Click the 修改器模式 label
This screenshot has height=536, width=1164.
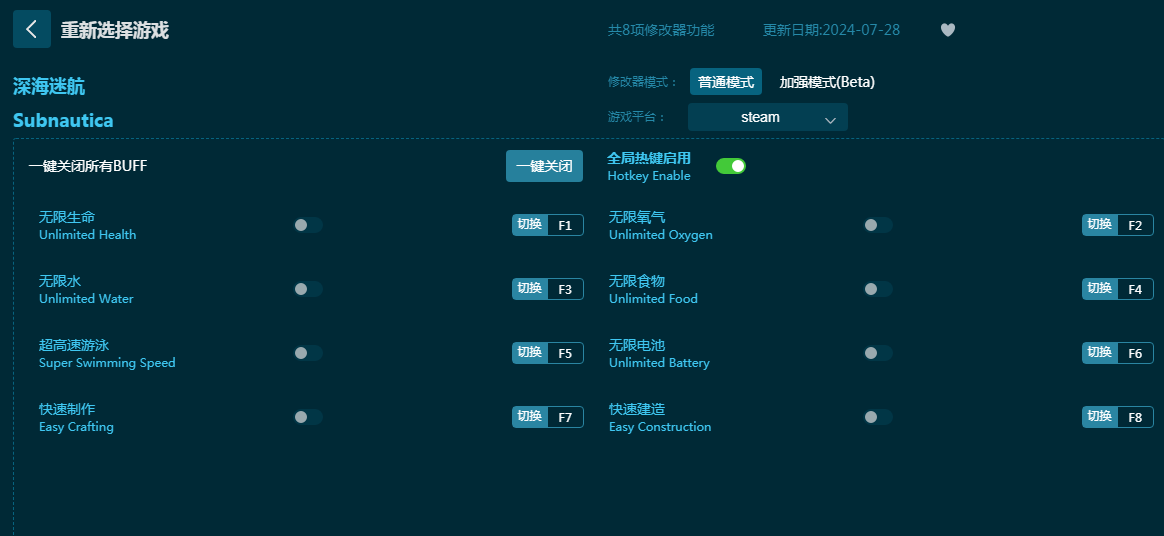pos(643,82)
